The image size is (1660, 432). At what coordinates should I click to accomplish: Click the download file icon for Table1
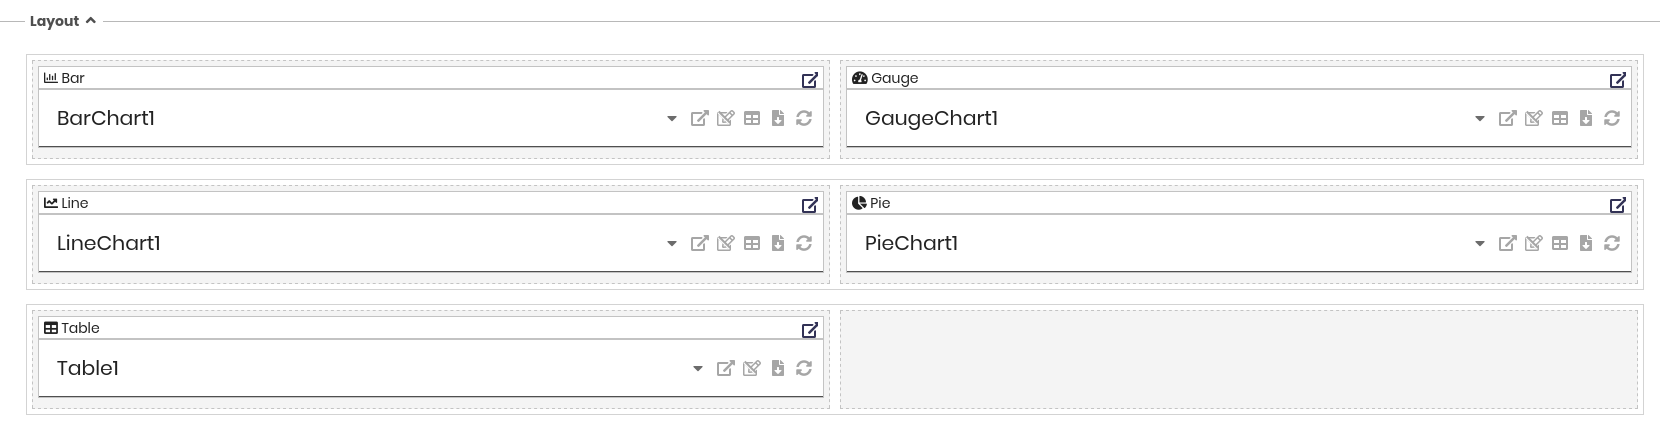coord(778,368)
